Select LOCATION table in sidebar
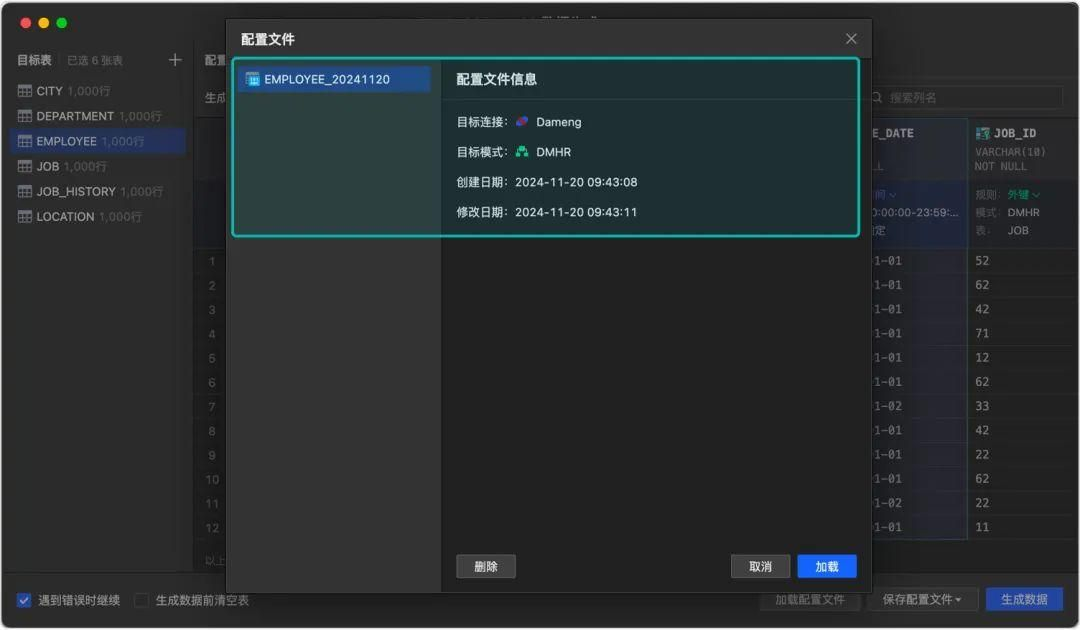 tap(98, 216)
